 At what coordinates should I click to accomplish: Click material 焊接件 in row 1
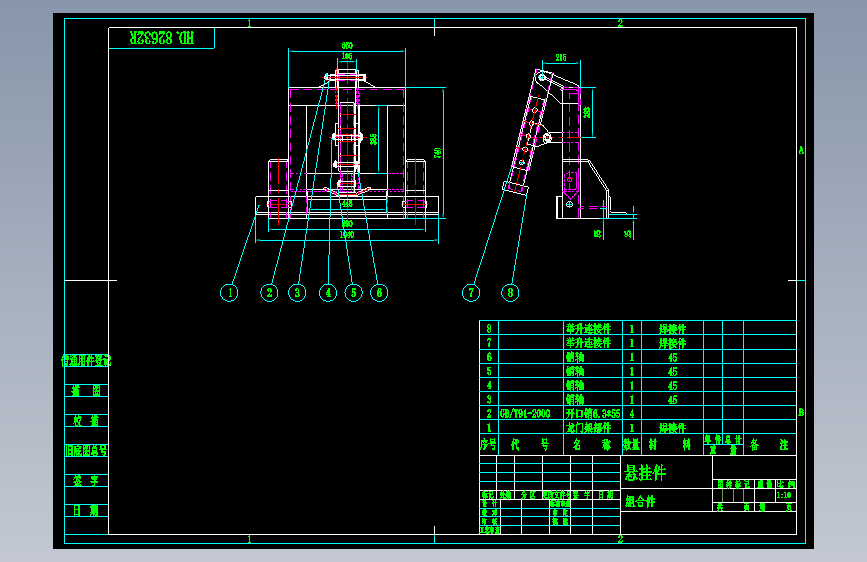[672, 428]
